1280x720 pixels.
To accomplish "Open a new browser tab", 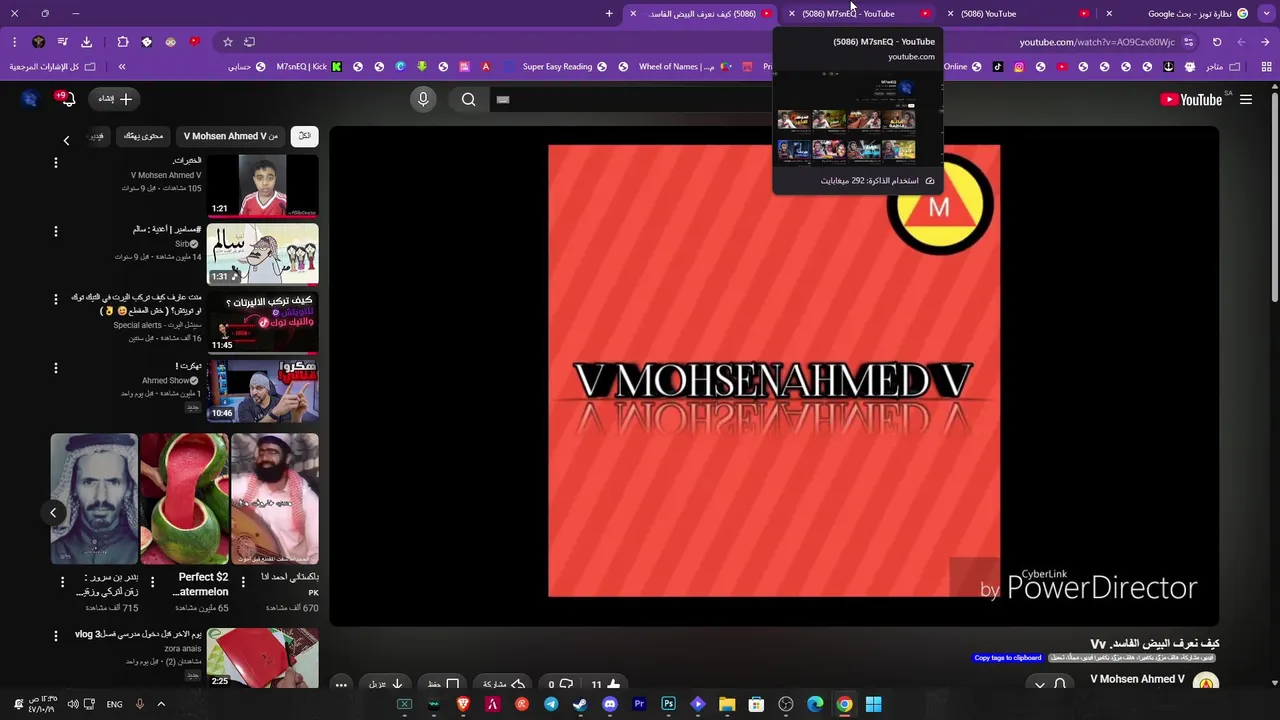I will tap(609, 13).
